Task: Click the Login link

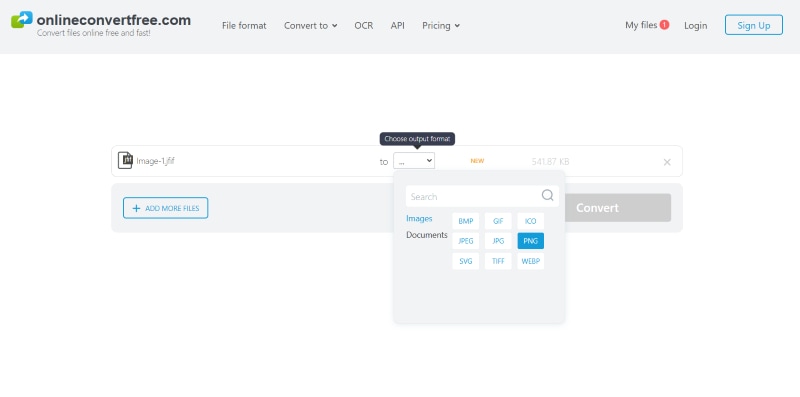Action: (x=695, y=26)
